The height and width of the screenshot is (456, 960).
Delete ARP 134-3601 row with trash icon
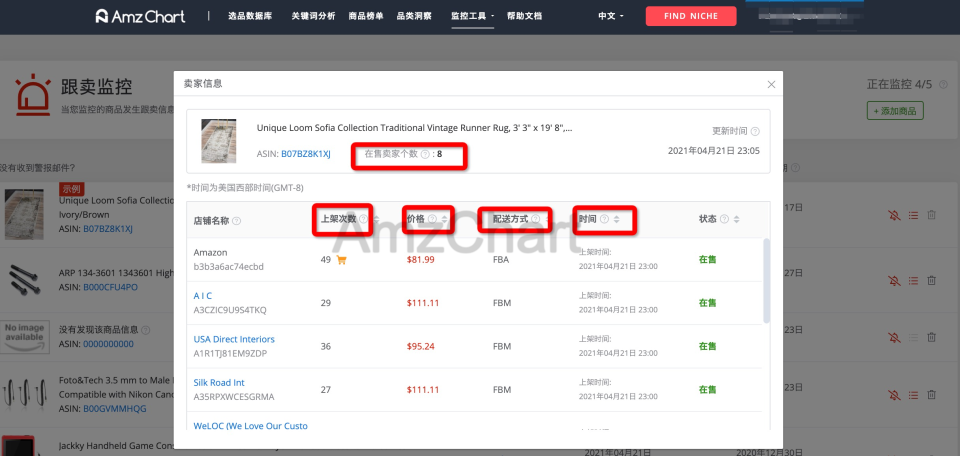tap(931, 280)
